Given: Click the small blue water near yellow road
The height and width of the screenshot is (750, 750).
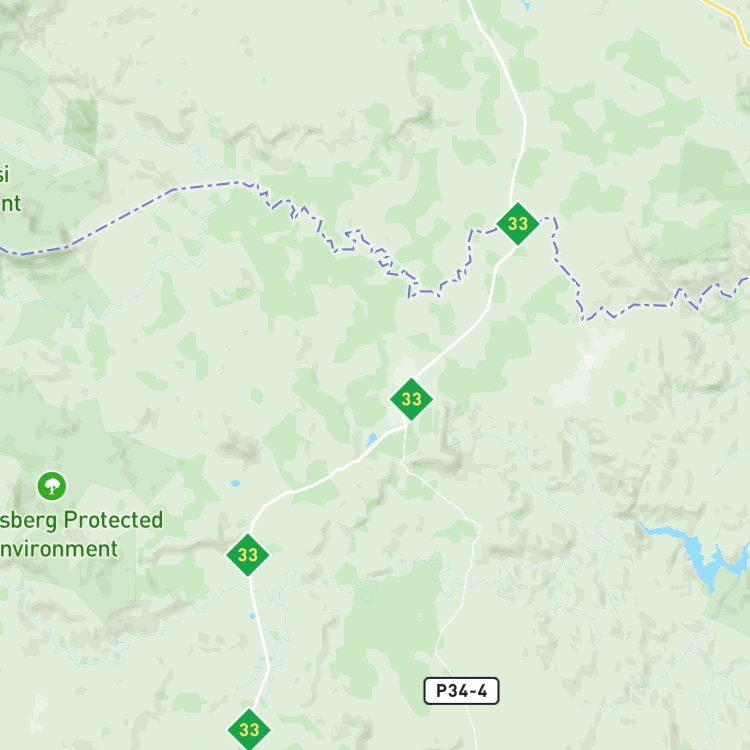Looking at the screenshot, I should point(527,5).
